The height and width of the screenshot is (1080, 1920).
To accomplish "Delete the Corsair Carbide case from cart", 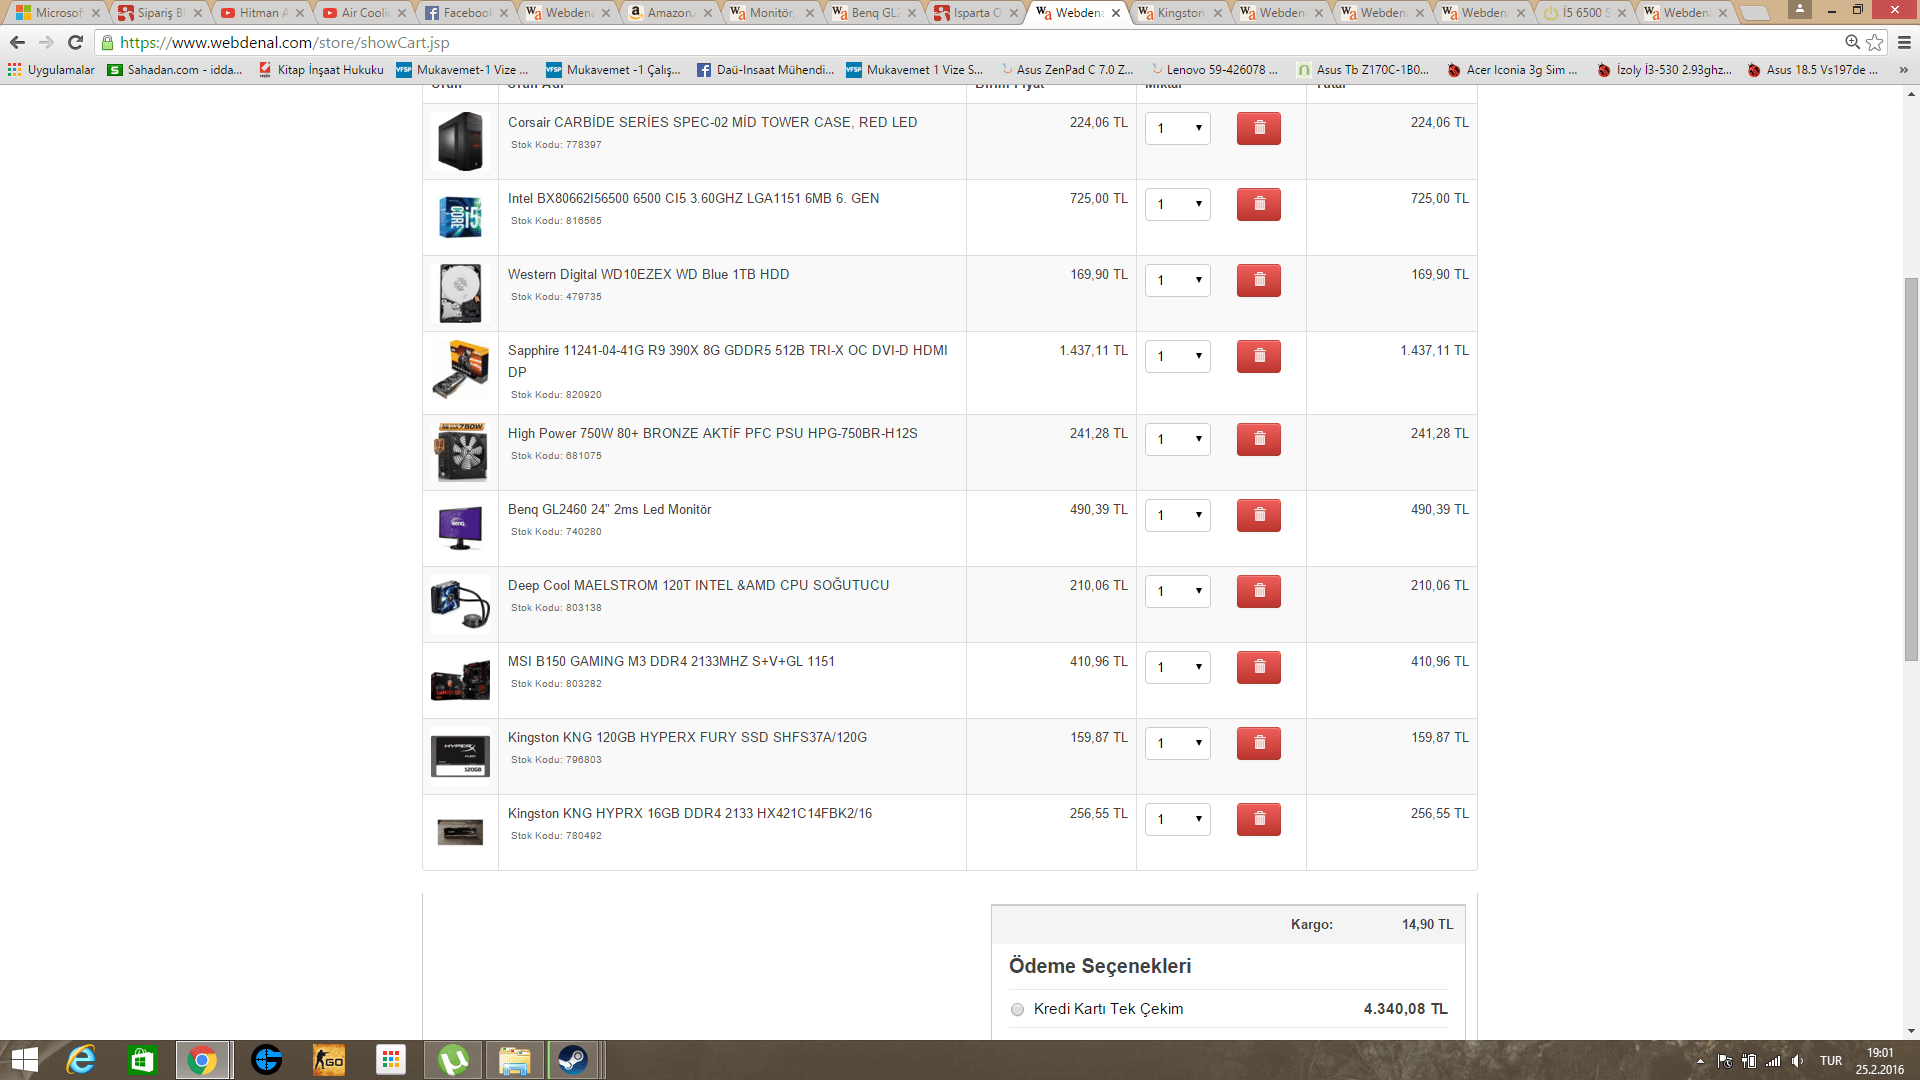I will click(x=1258, y=128).
